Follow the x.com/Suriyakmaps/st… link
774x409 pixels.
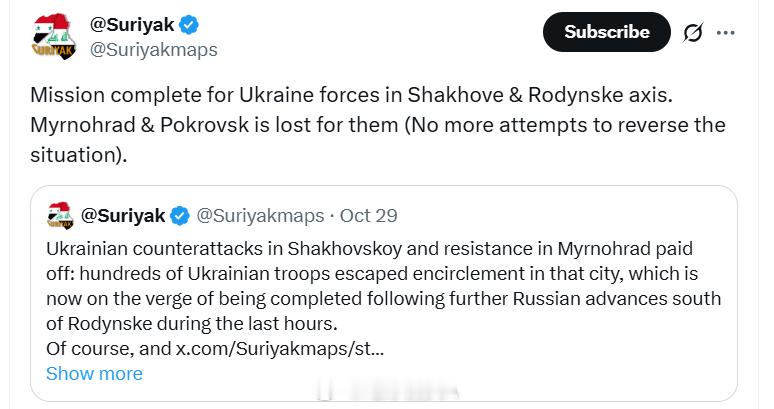pos(280,348)
